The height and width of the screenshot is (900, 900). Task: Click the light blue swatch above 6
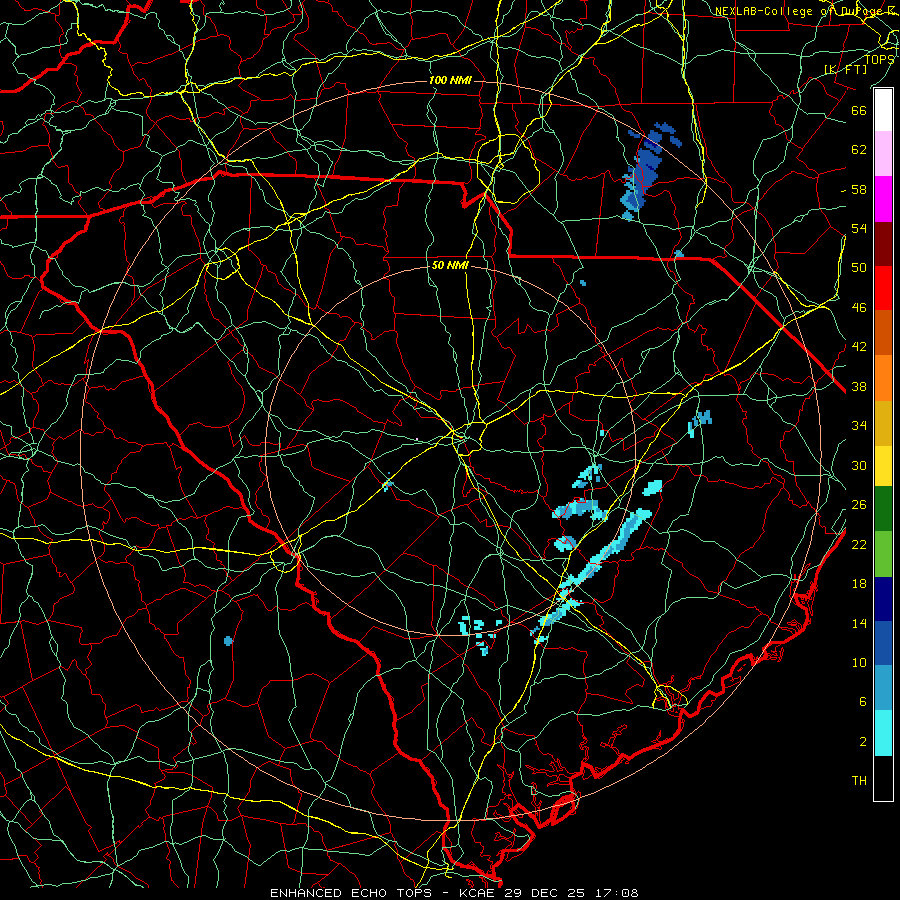(x=883, y=688)
